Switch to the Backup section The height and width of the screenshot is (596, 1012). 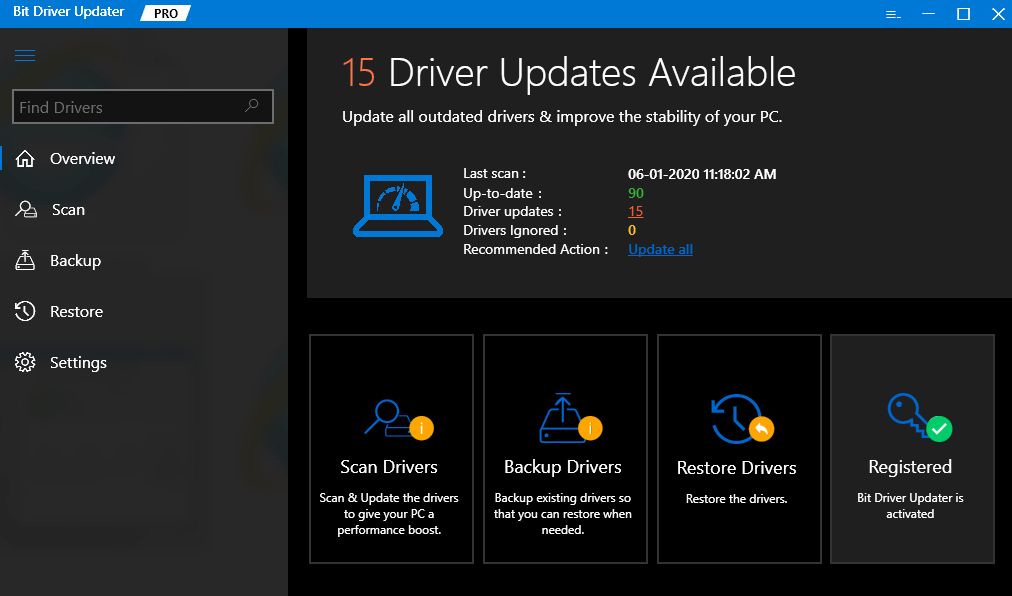[x=76, y=260]
